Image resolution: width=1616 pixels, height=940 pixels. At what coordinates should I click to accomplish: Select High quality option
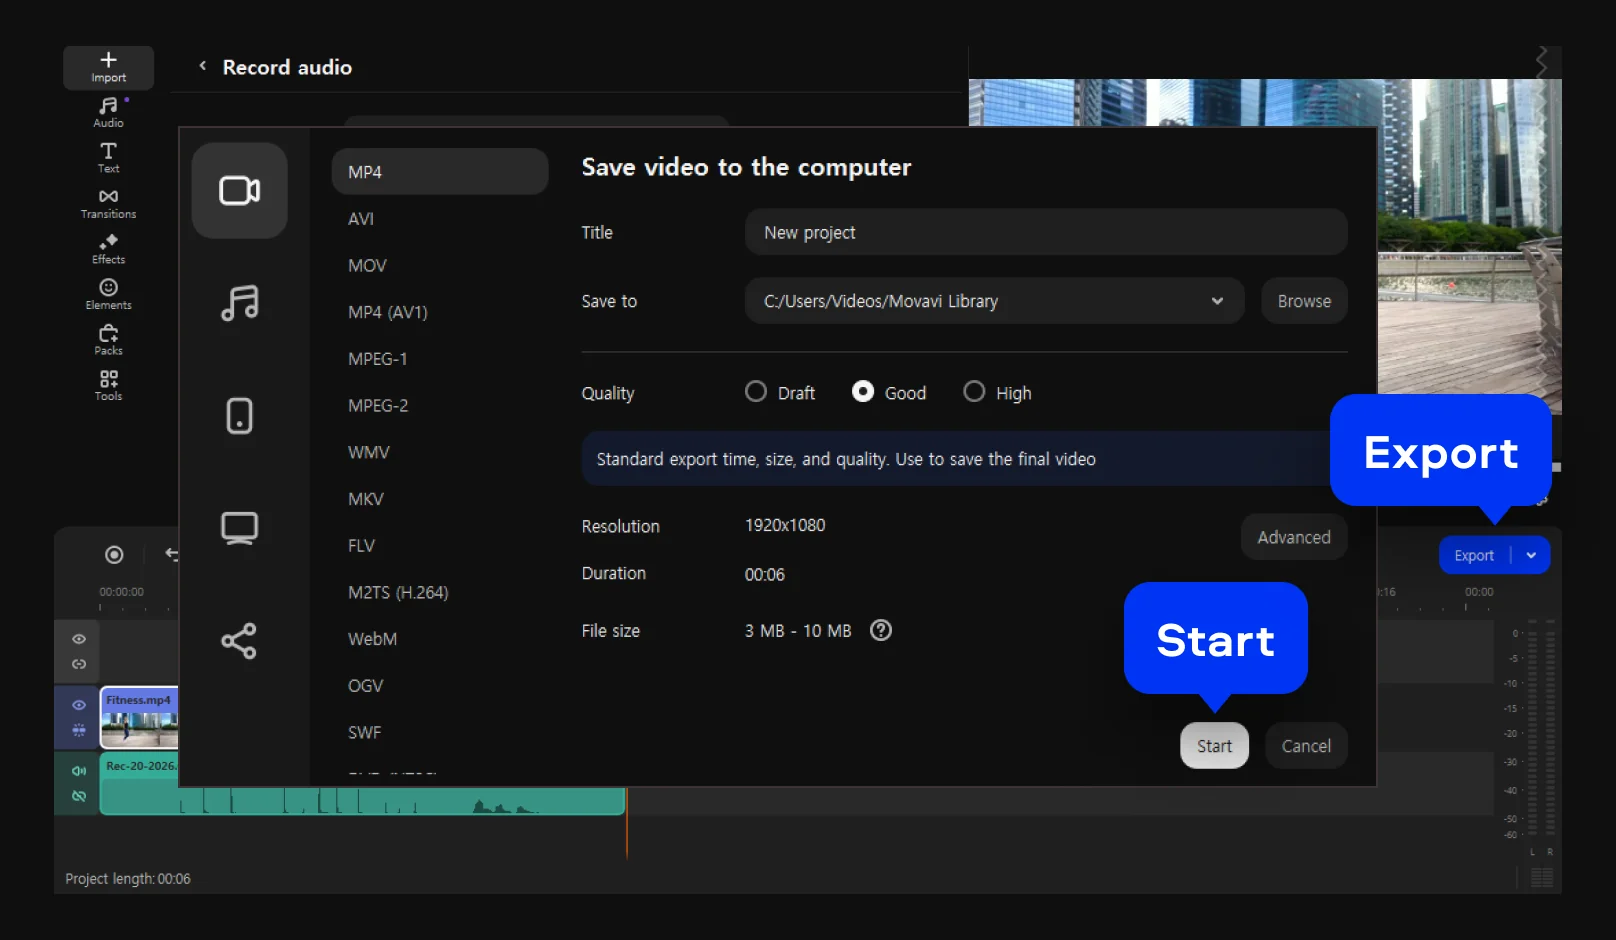(974, 392)
